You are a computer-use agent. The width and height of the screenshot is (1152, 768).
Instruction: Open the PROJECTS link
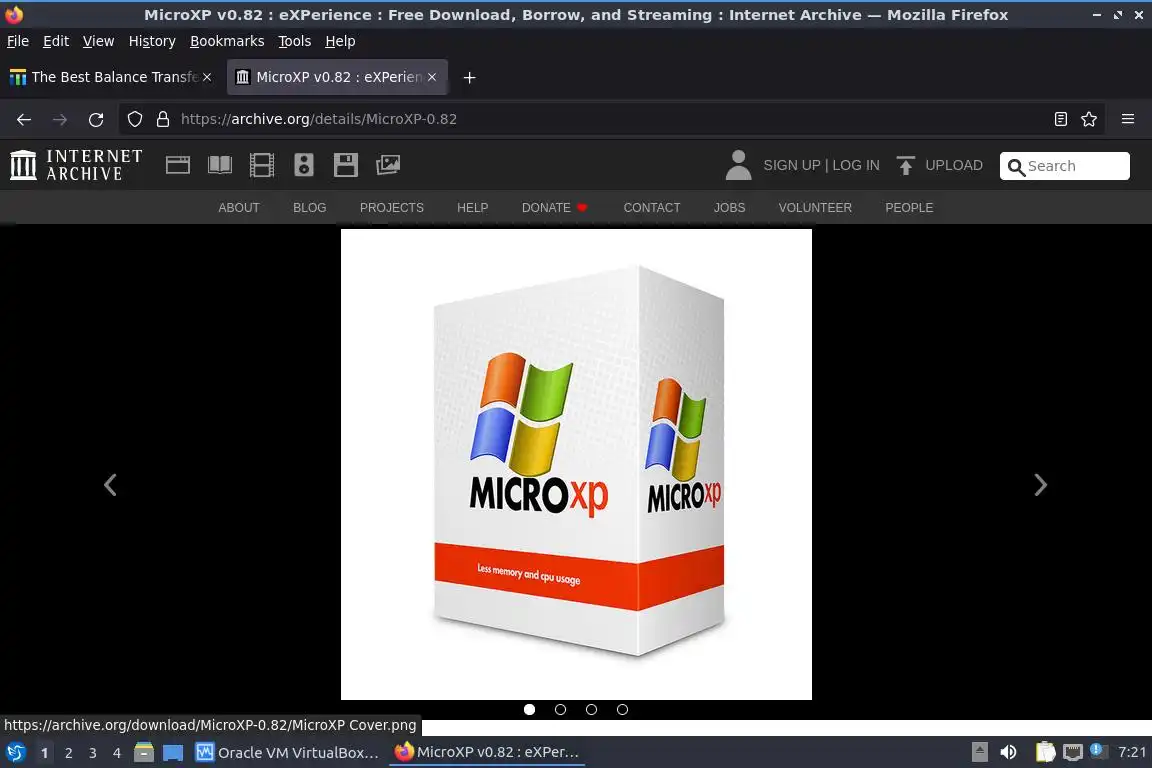(x=392, y=208)
